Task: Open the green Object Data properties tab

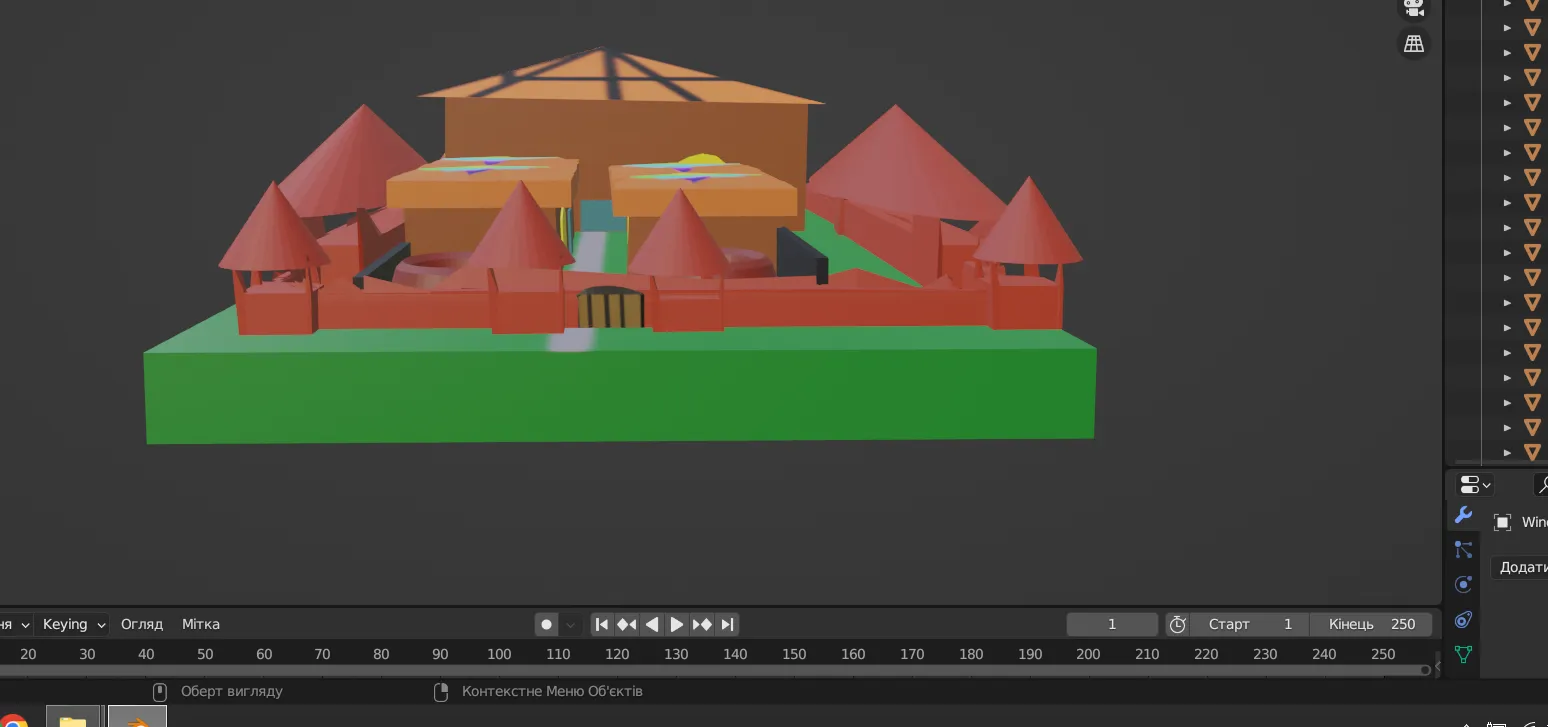Action: (x=1463, y=655)
